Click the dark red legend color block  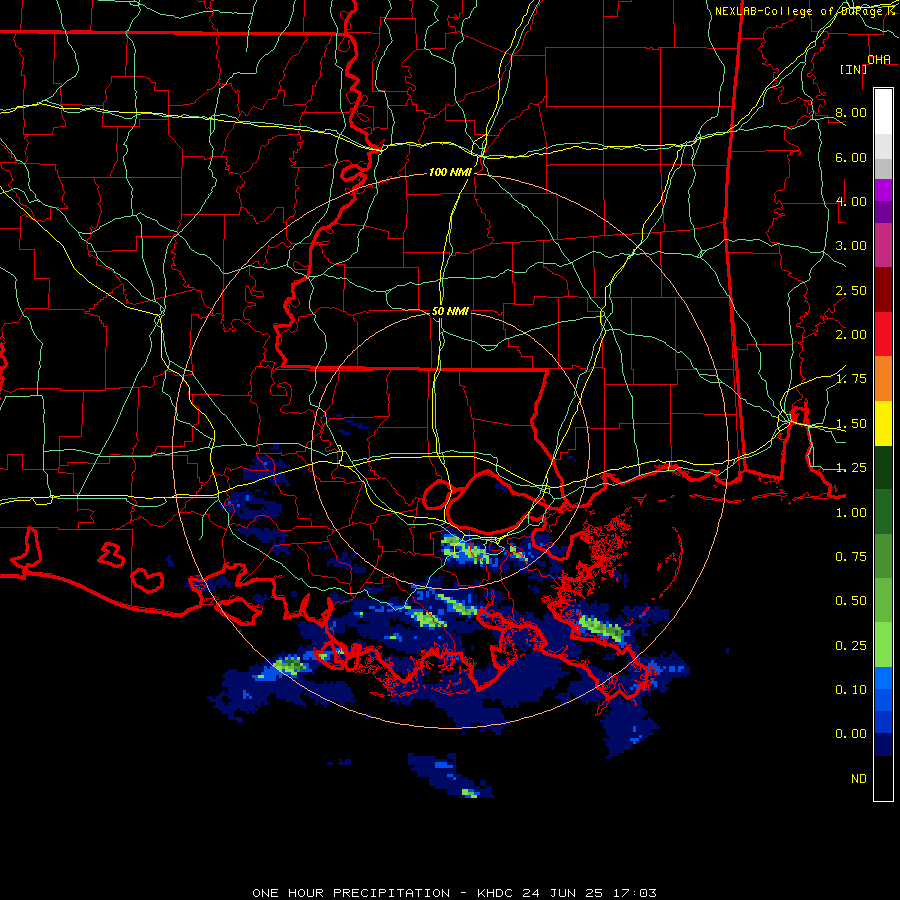(883, 290)
